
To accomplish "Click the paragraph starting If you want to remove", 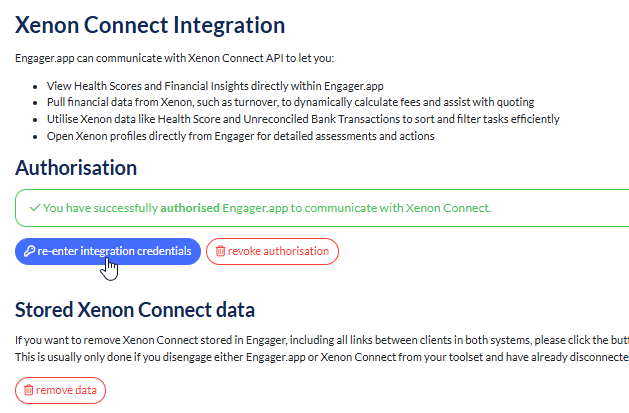I will click(x=320, y=341).
